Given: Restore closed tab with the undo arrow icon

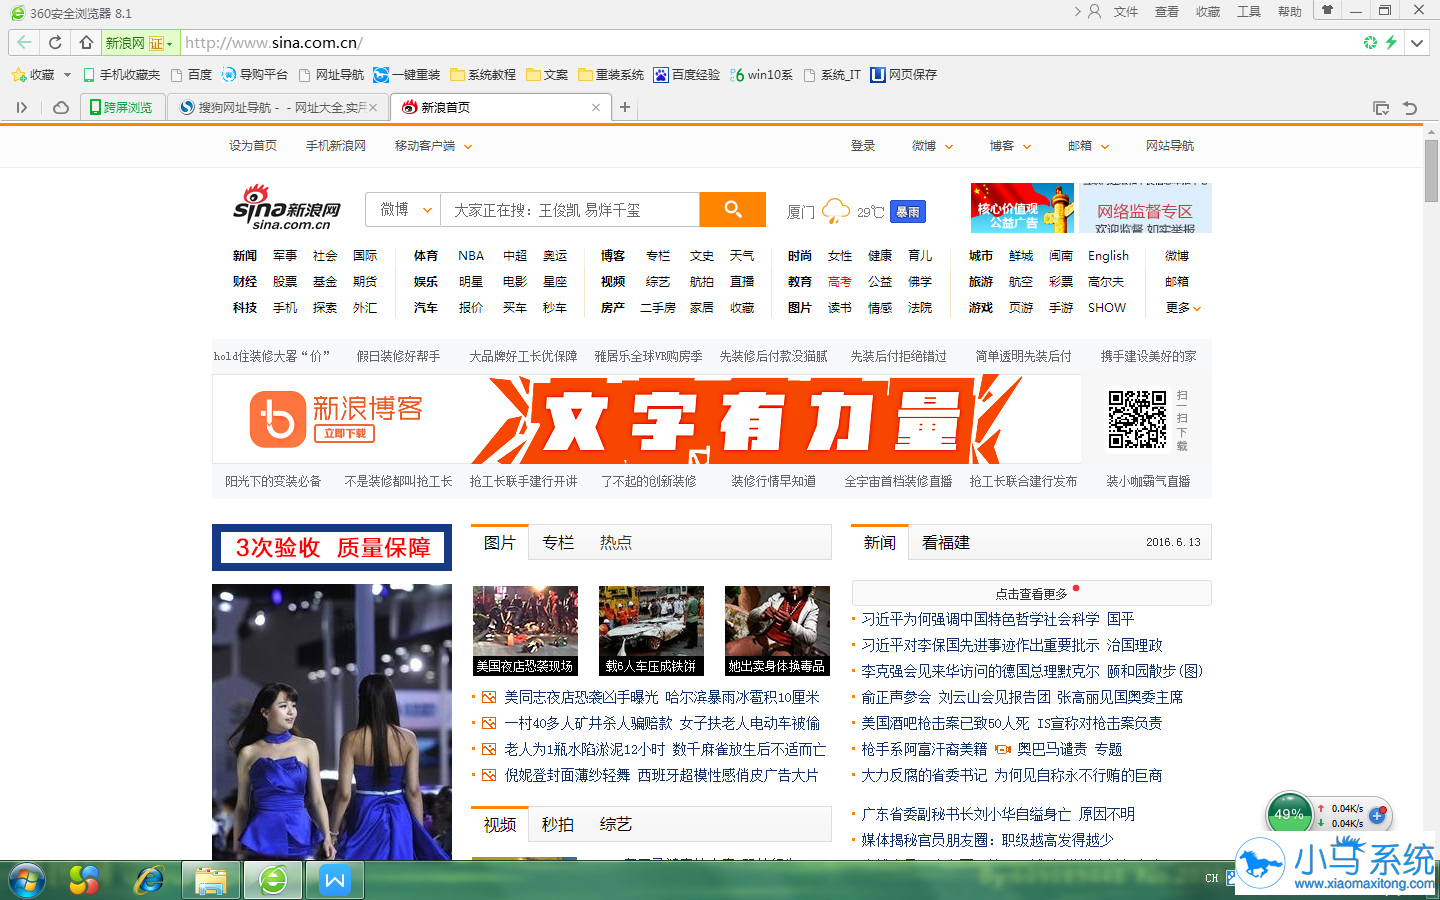Looking at the screenshot, I should [1410, 108].
